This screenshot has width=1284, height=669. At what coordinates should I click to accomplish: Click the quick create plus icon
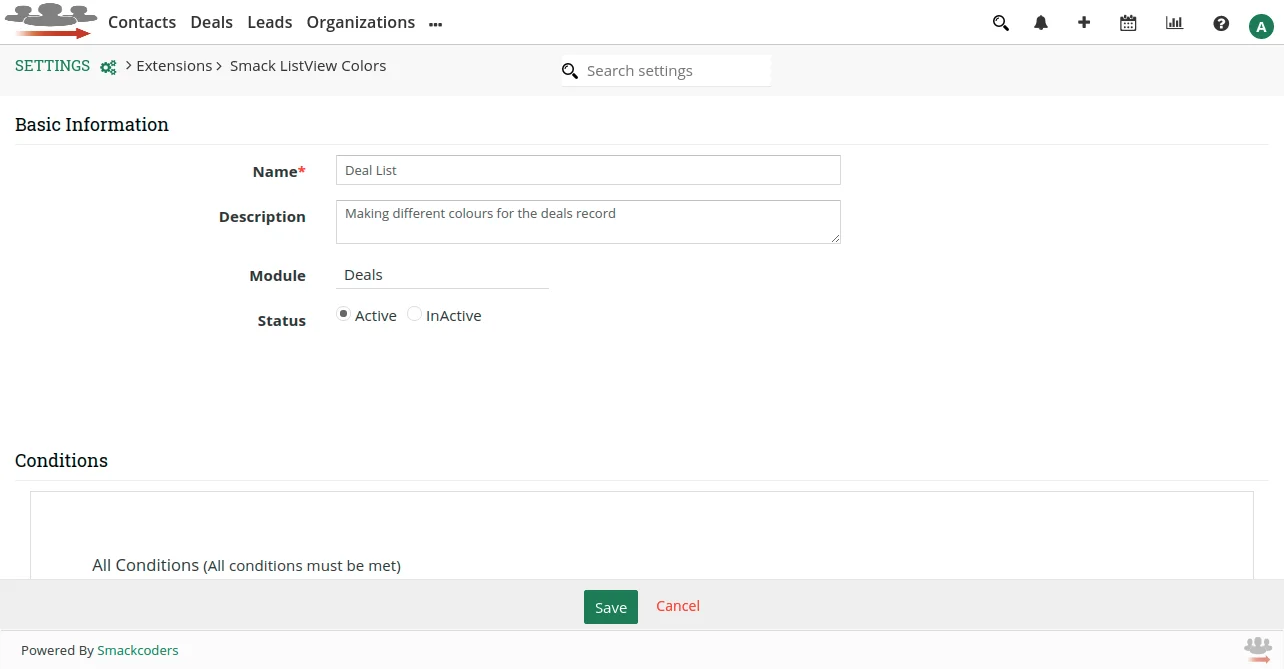(1084, 22)
